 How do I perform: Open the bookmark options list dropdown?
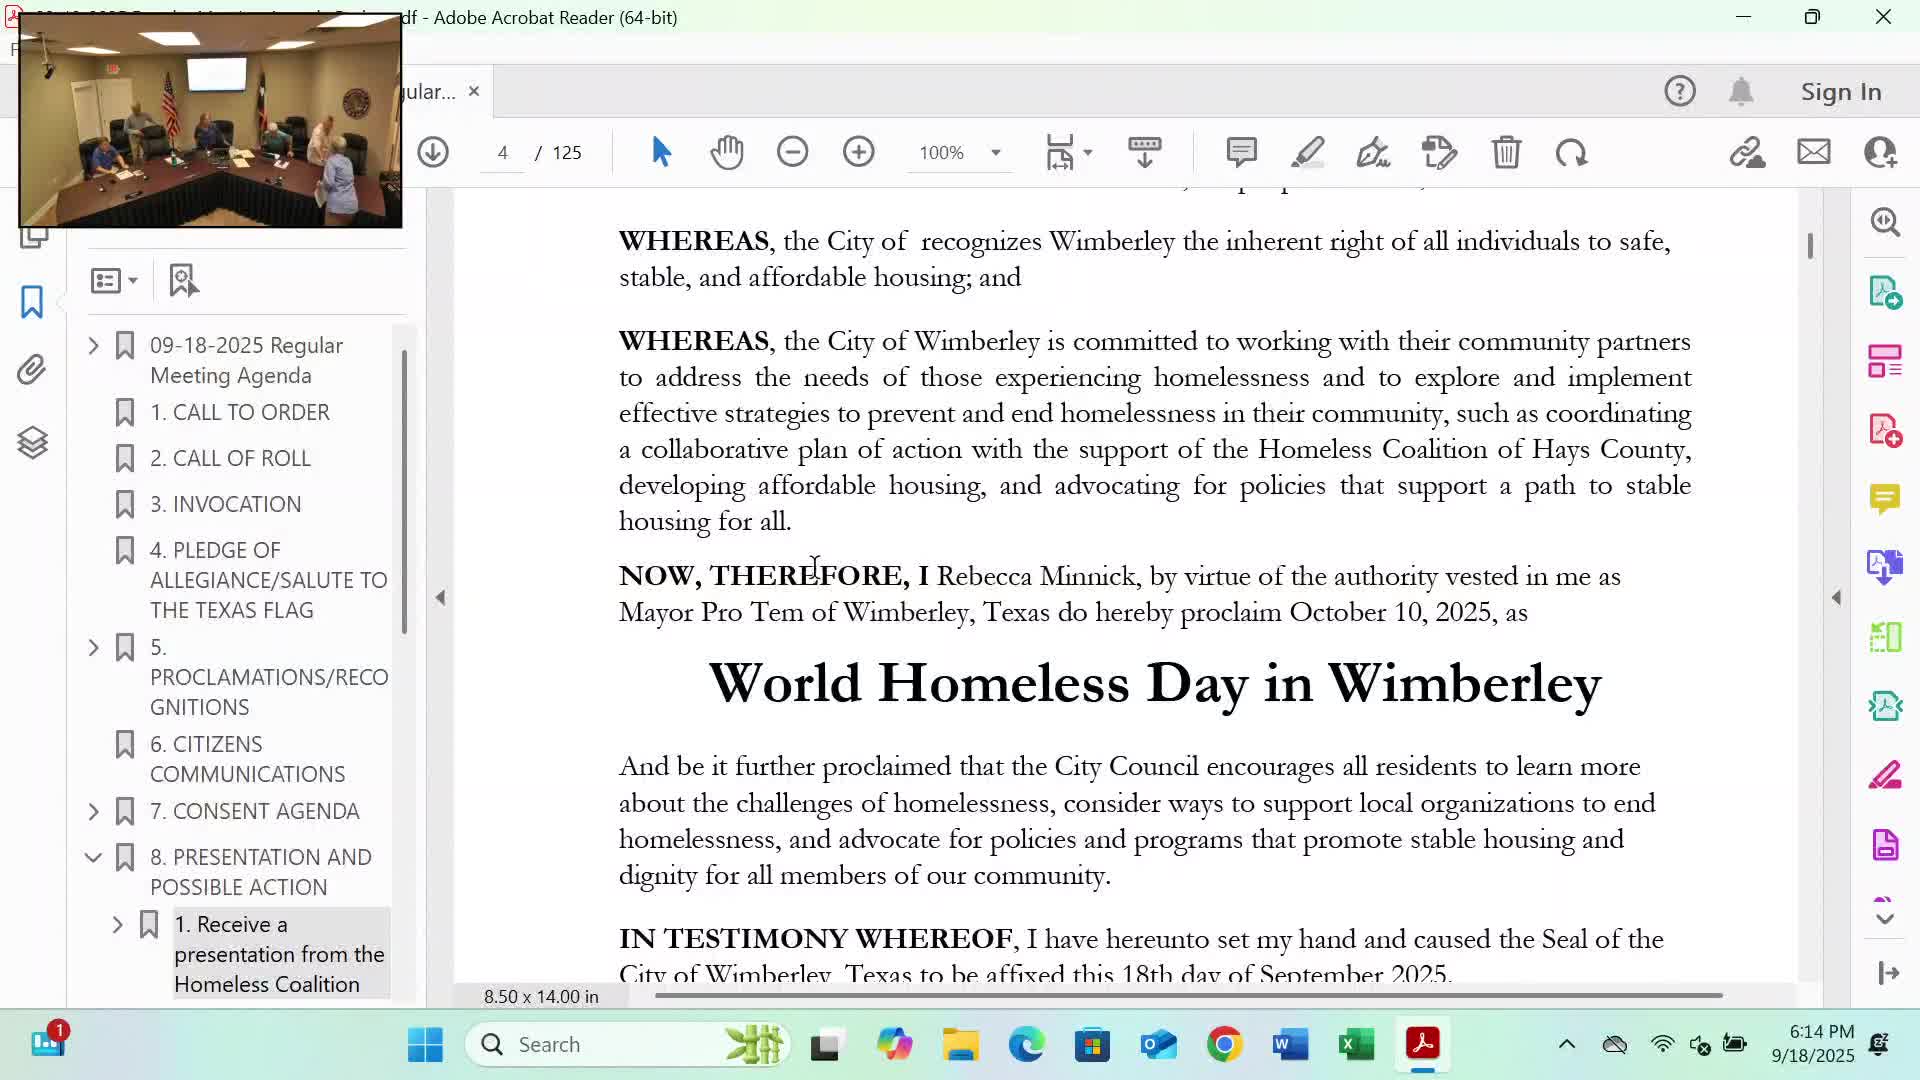coord(114,280)
